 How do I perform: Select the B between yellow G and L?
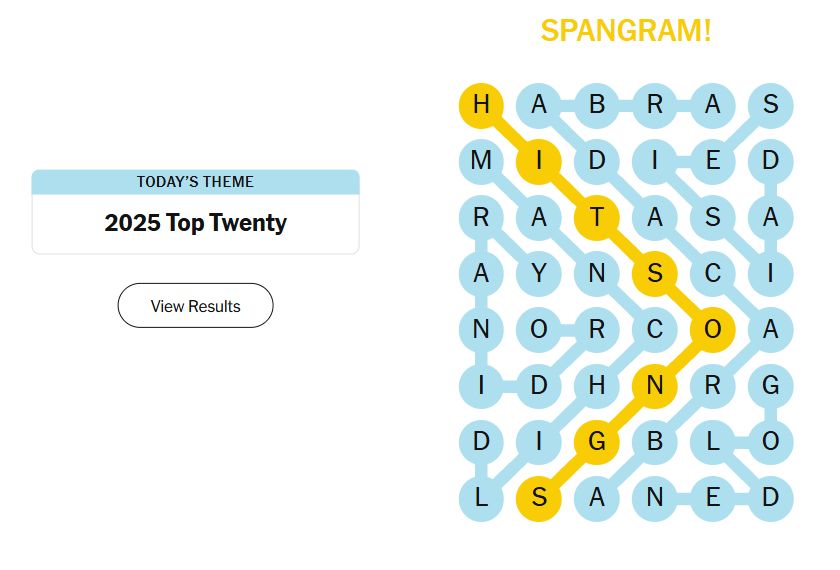(655, 442)
